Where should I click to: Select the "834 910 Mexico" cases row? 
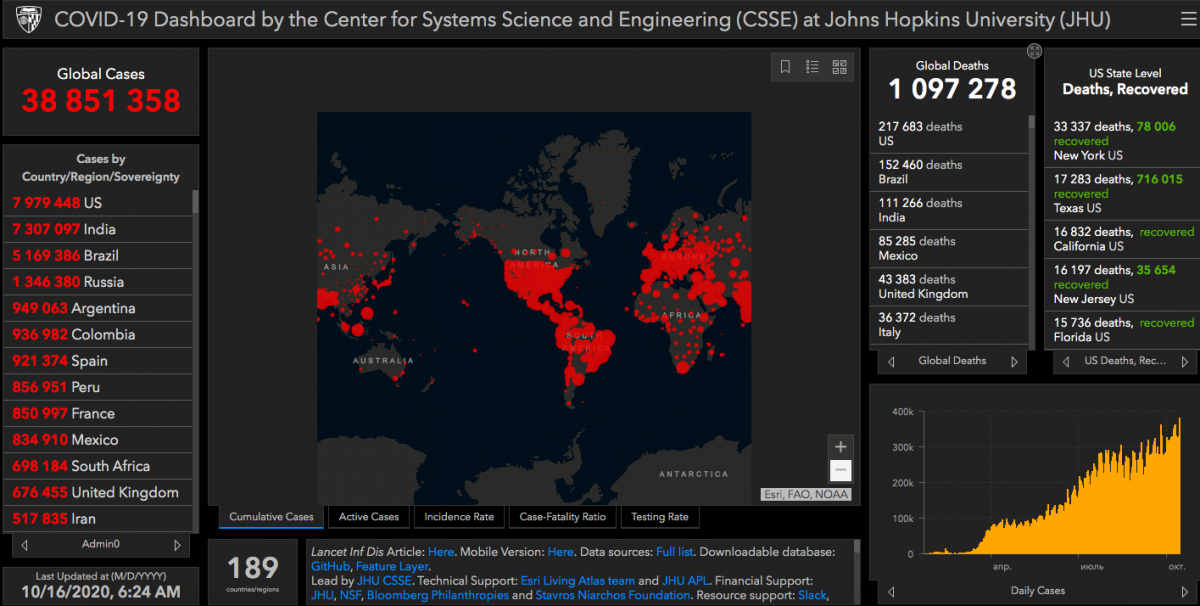(98, 440)
